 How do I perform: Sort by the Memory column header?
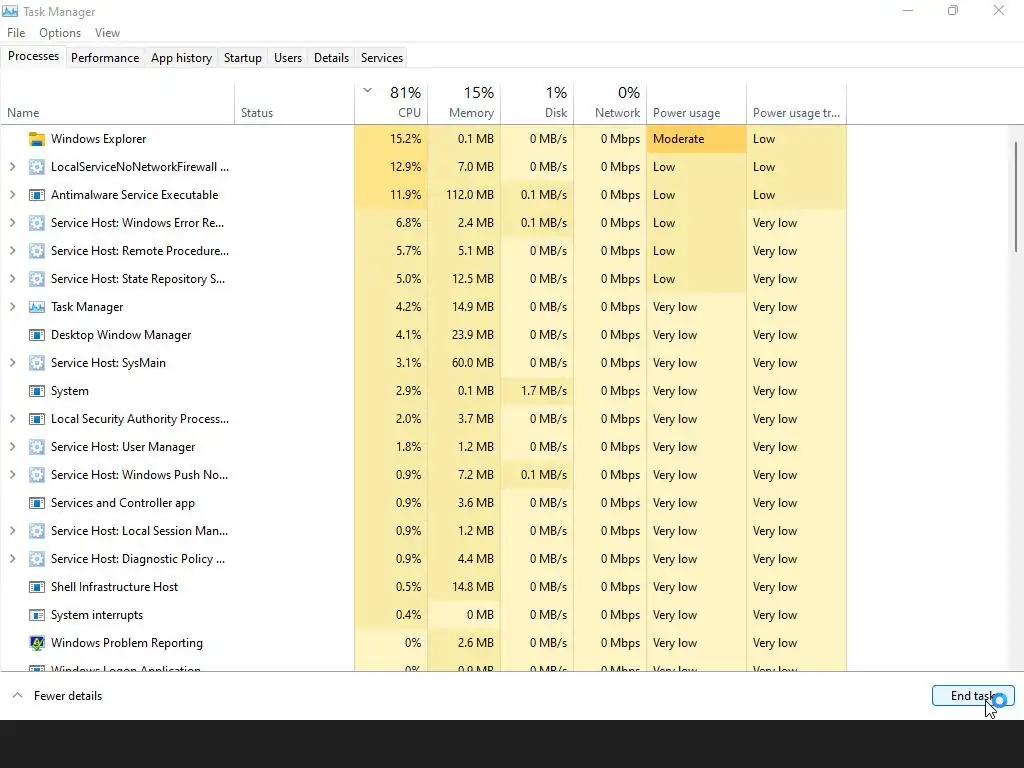point(464,104)
